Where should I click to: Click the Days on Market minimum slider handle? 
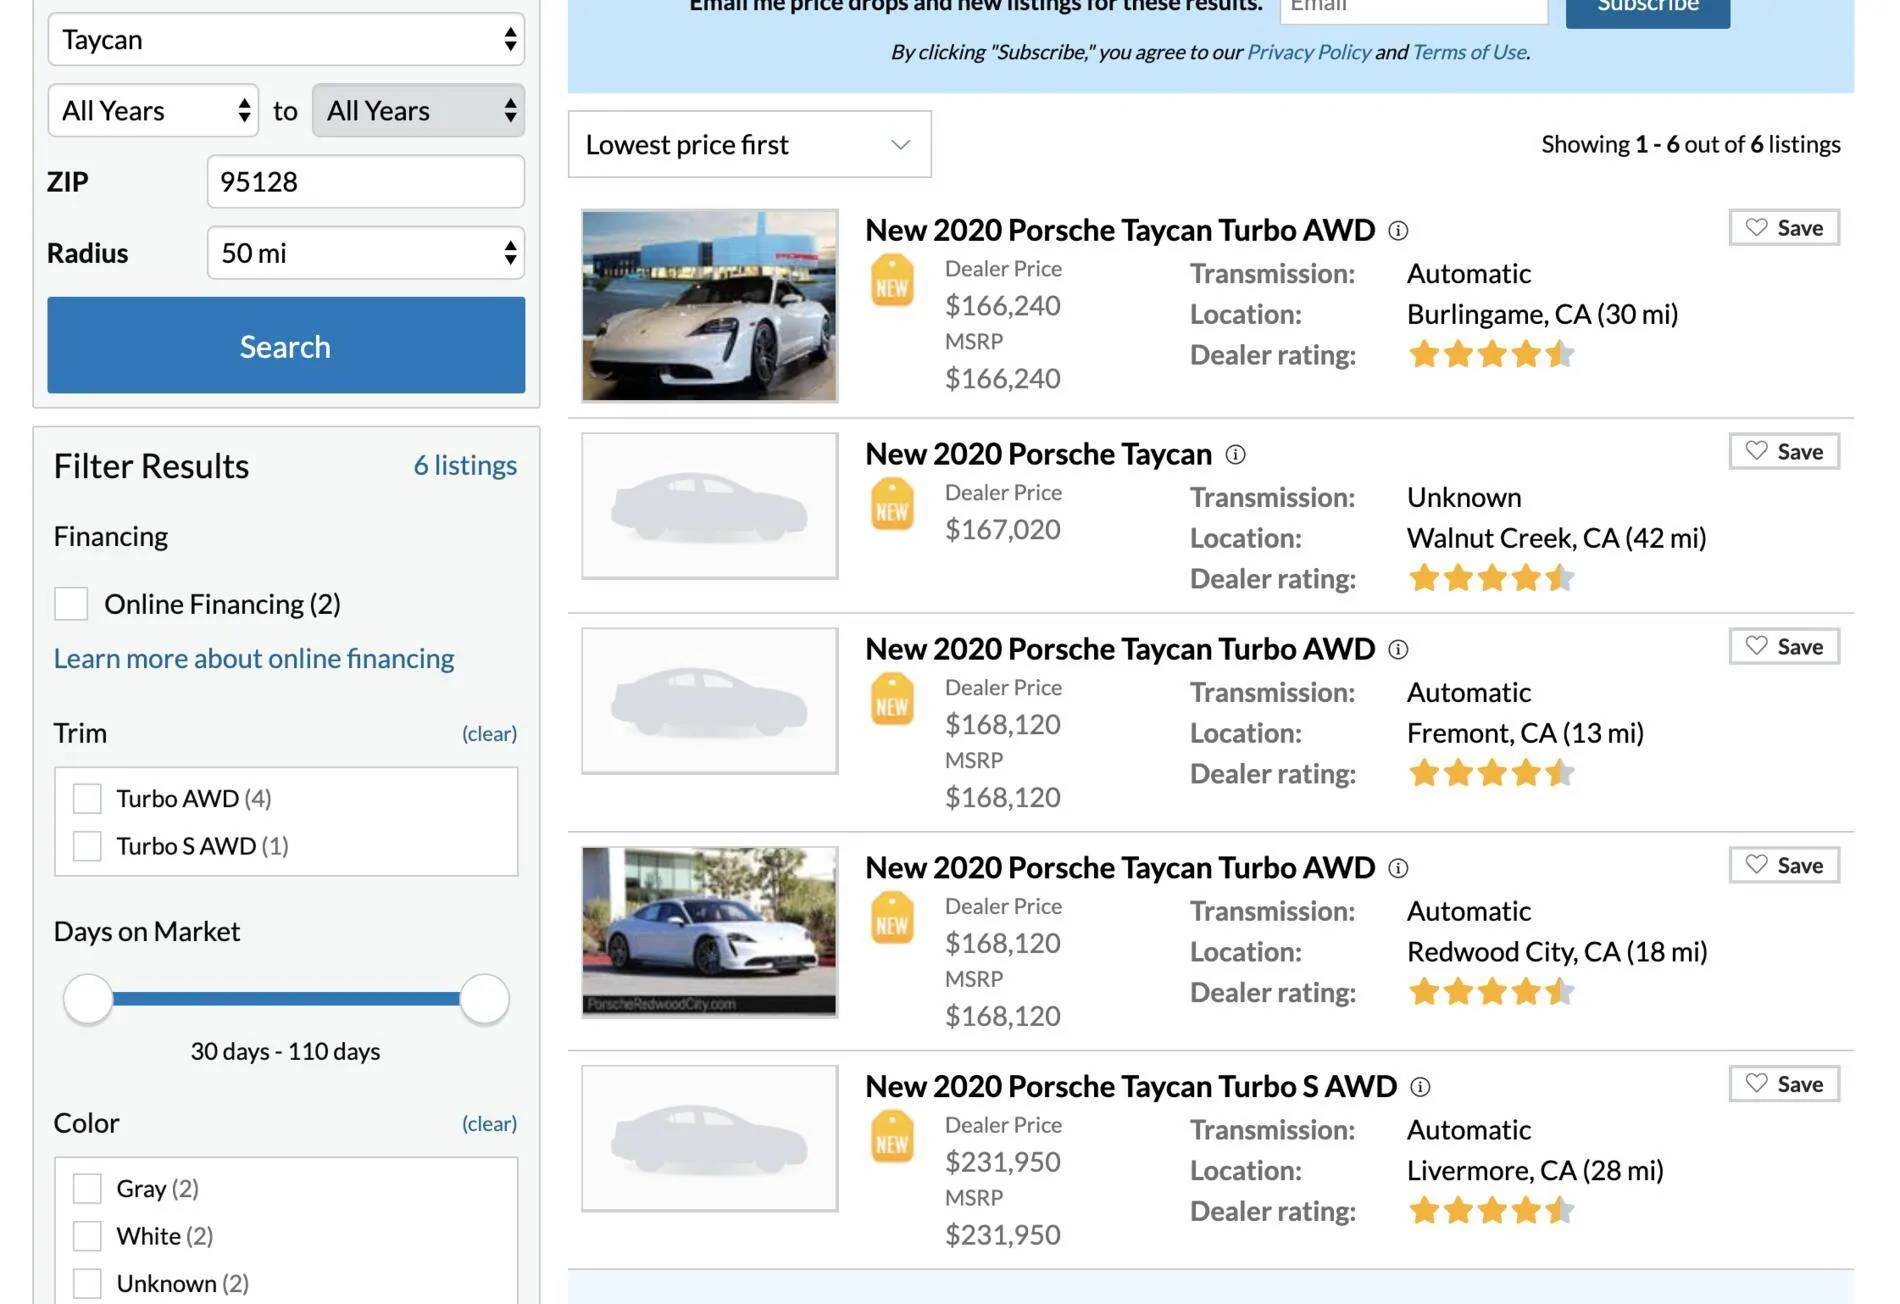88,1000
